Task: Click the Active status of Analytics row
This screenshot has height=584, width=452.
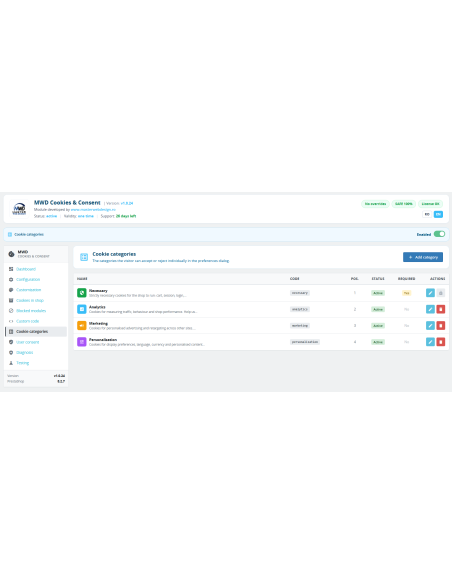Action: point(378,309)
